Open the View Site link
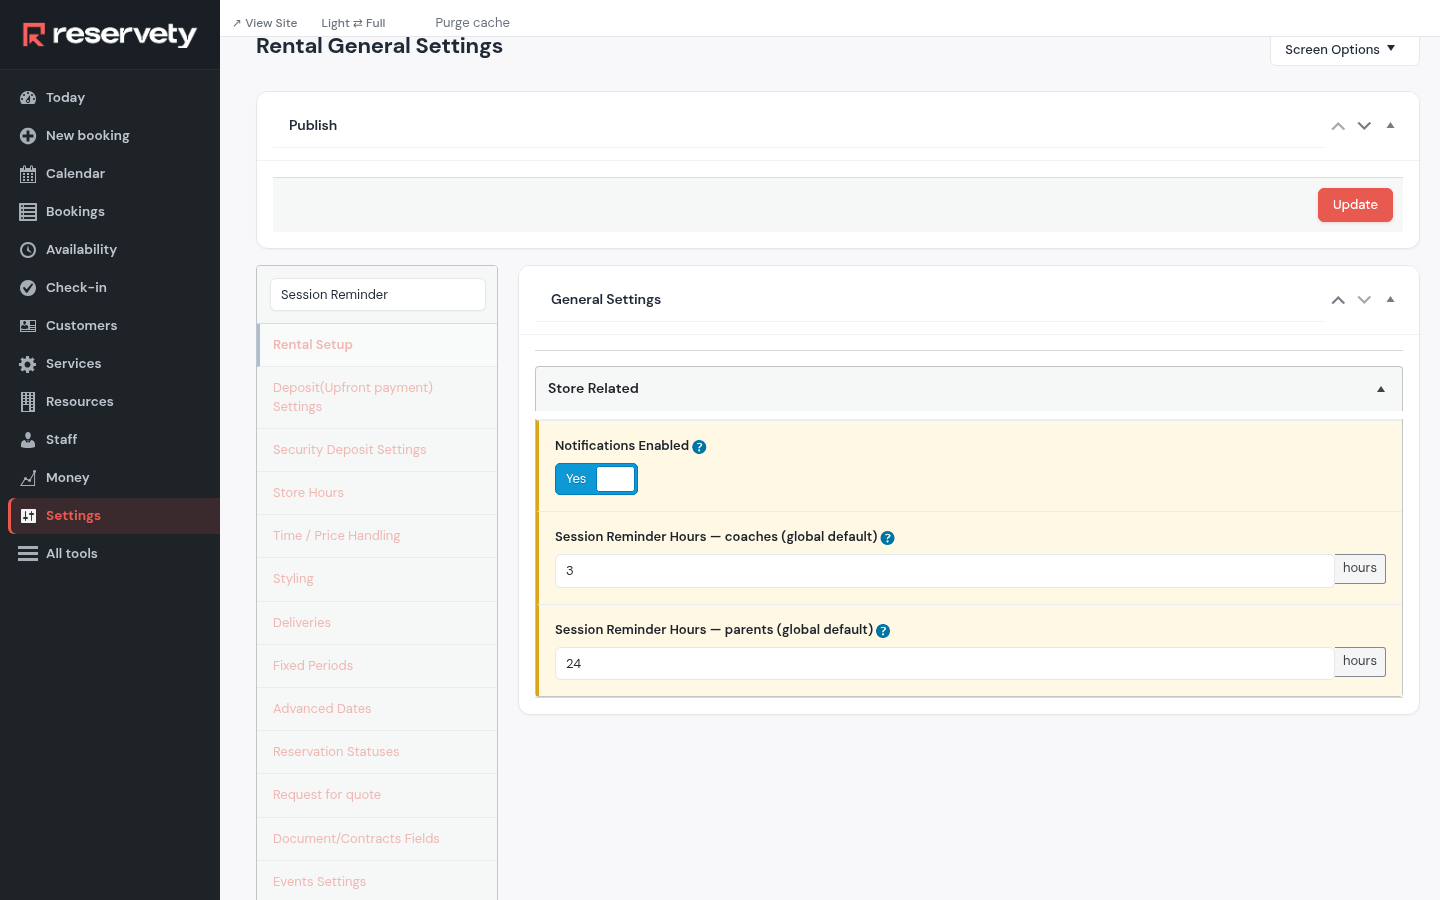This screenshot has width=1440, height=900. [x=265, y=23]
